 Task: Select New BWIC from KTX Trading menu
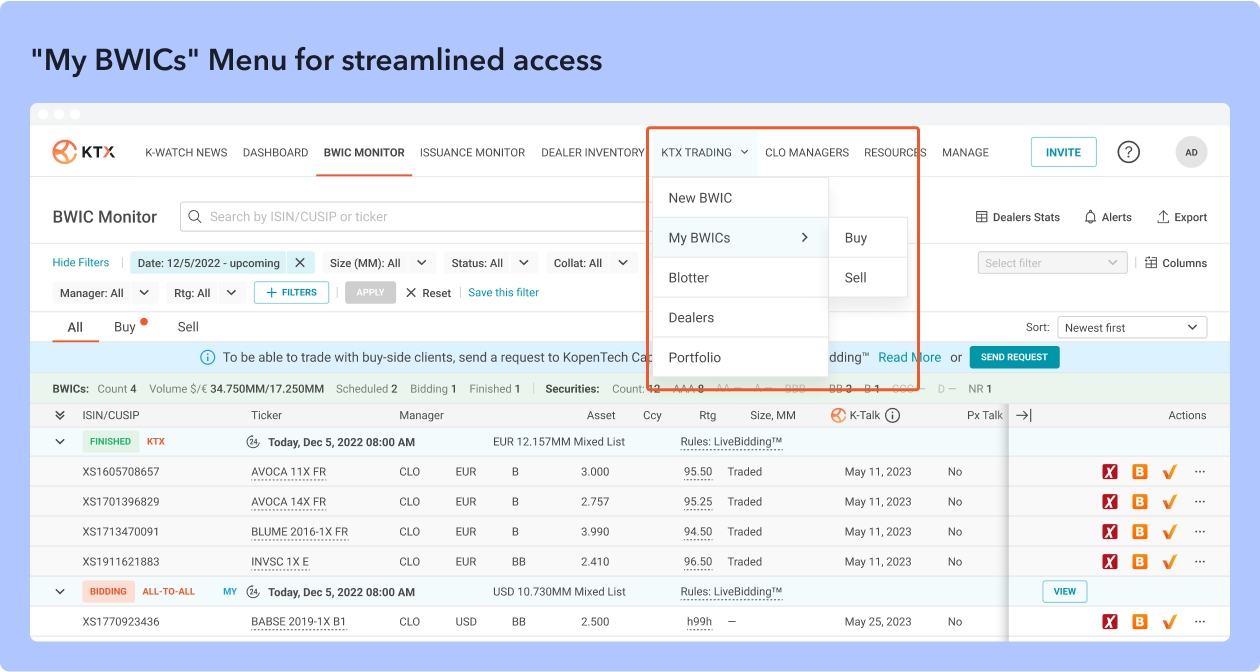tap(700, 198)
